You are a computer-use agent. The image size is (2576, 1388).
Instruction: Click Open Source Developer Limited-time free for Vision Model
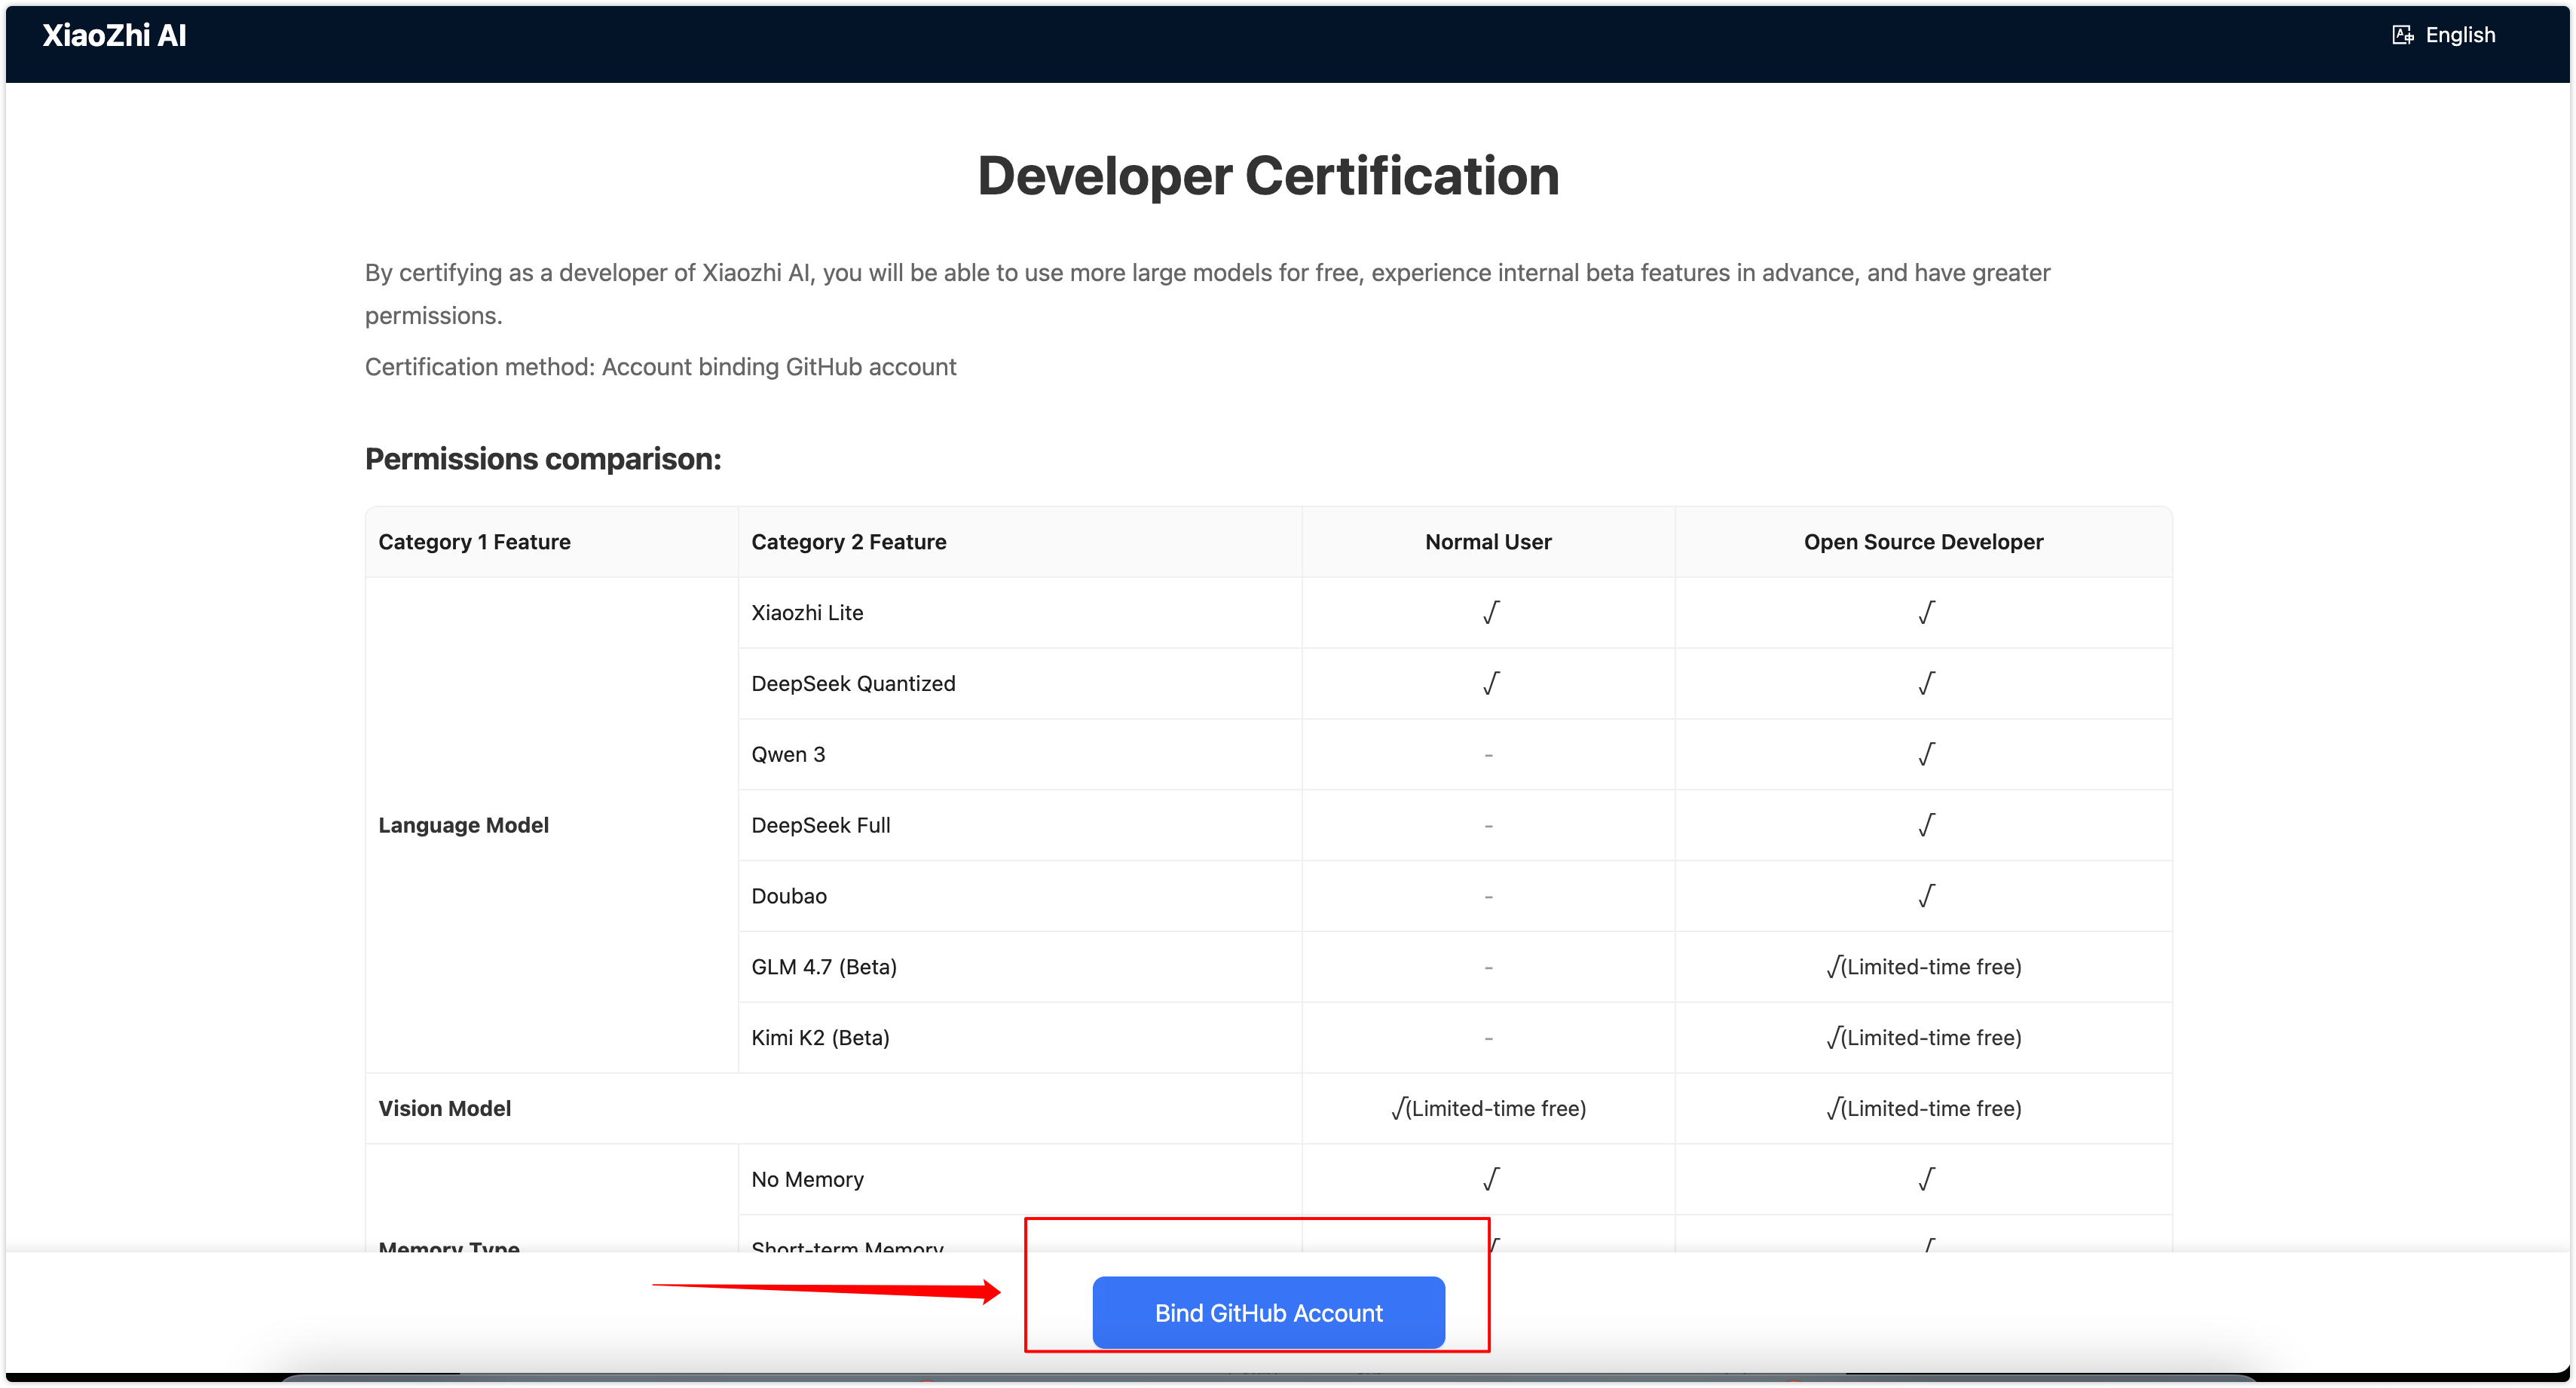tap(1923, 1109)
